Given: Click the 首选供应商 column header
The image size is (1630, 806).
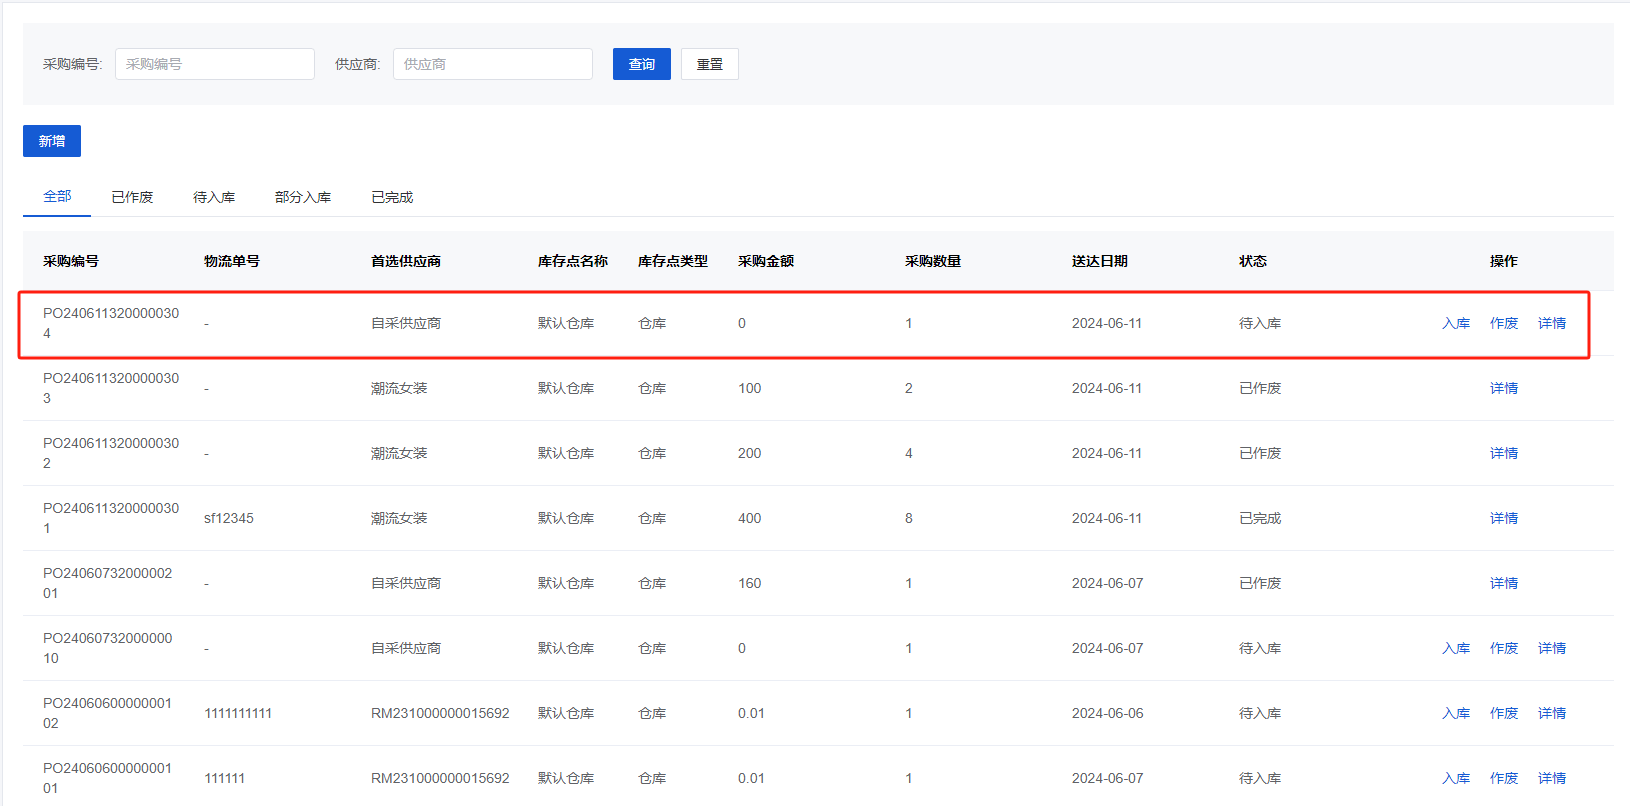Looking at the screenshot, I should [406, 261].
